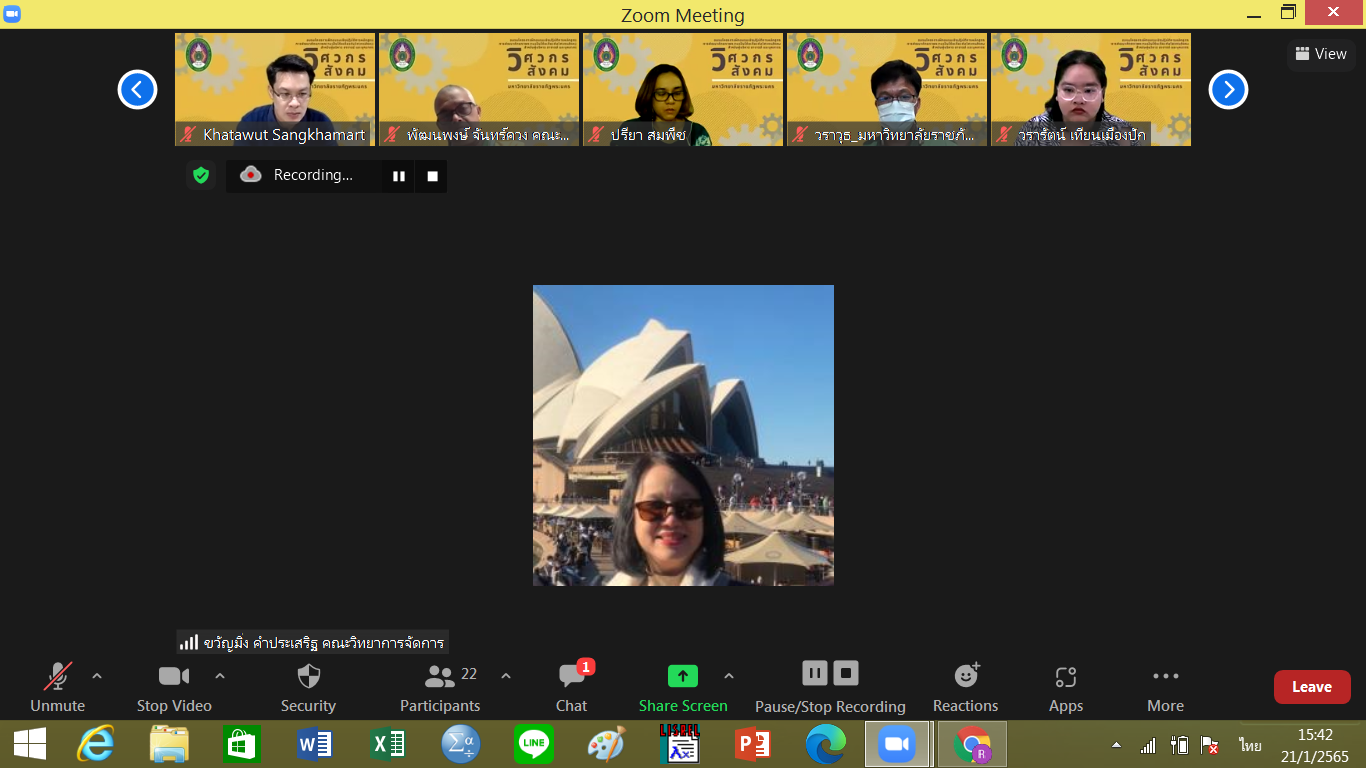
Task: Select ปริยา สมพืช video thumbnail
Action: pos(683,90)
